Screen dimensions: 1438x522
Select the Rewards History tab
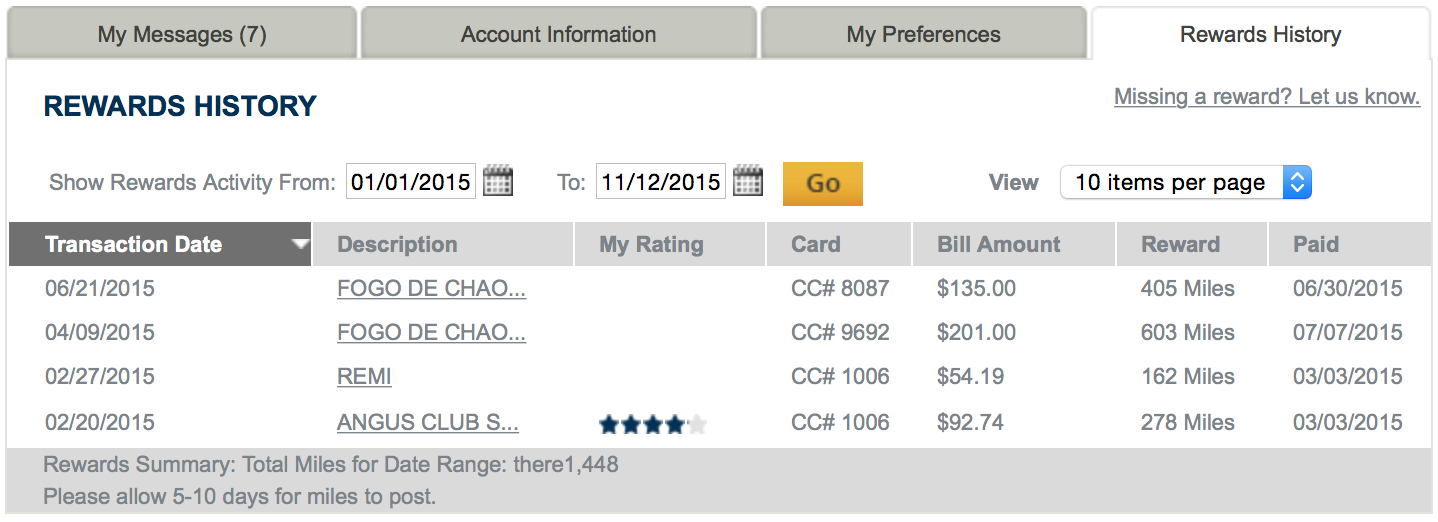tap(1260, 34)
